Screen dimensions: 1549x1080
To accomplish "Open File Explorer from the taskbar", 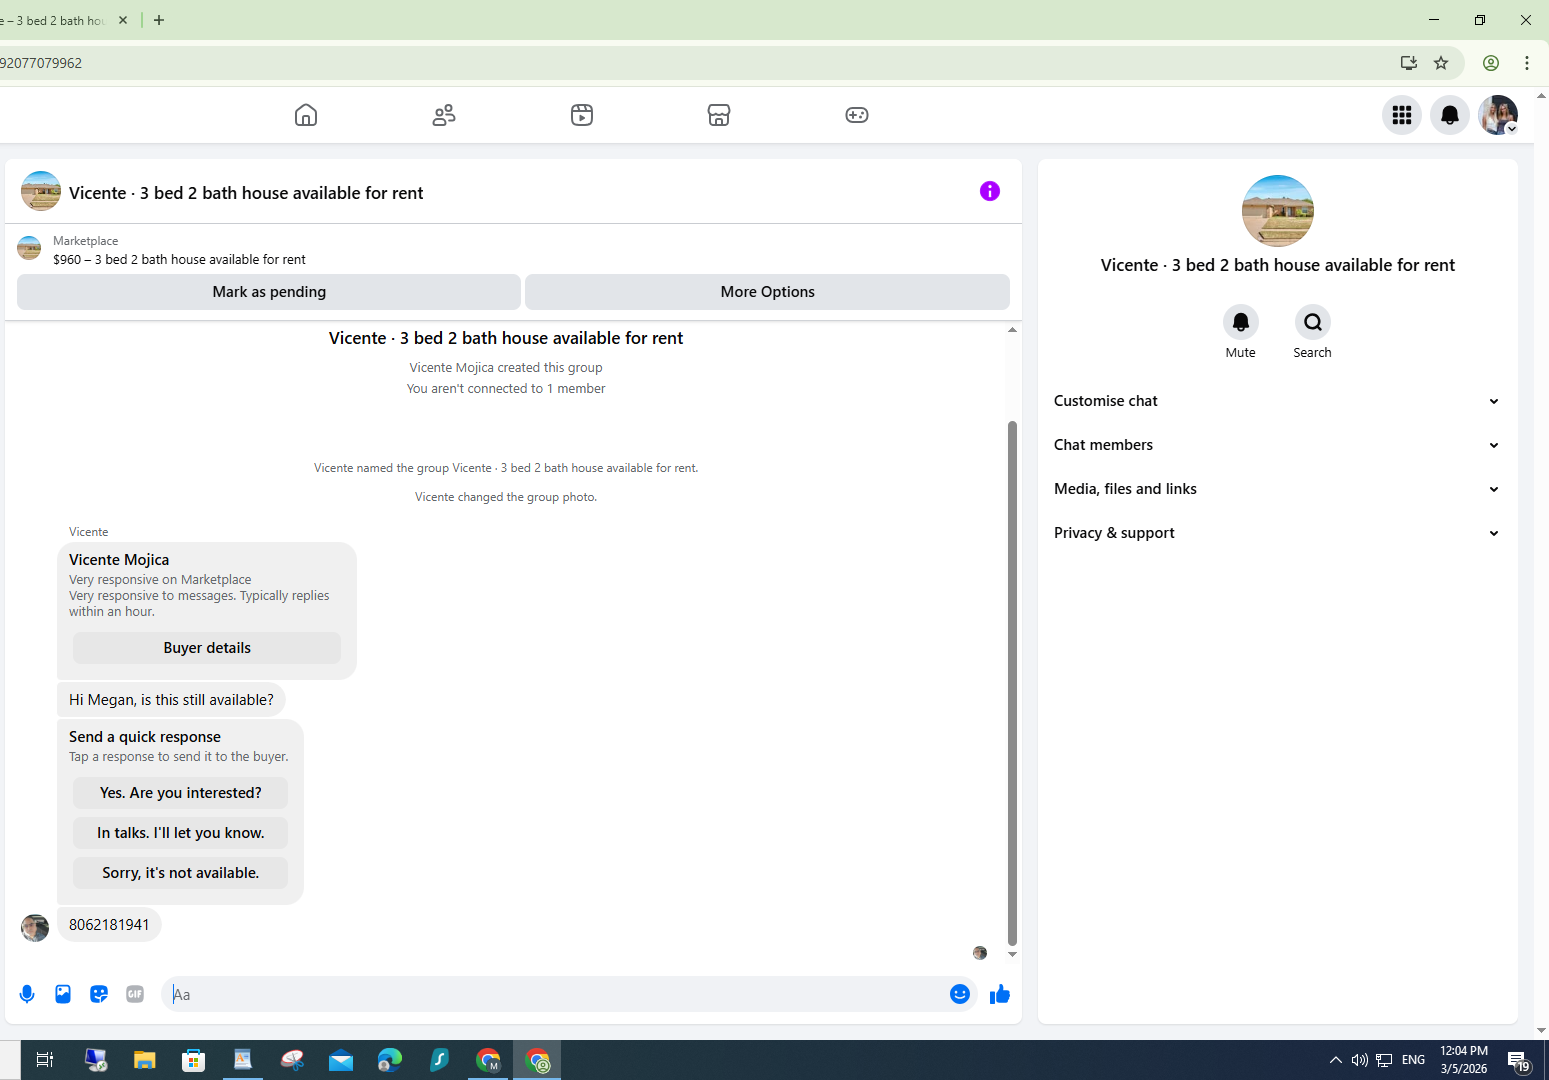I will [x=145, y=1060].
